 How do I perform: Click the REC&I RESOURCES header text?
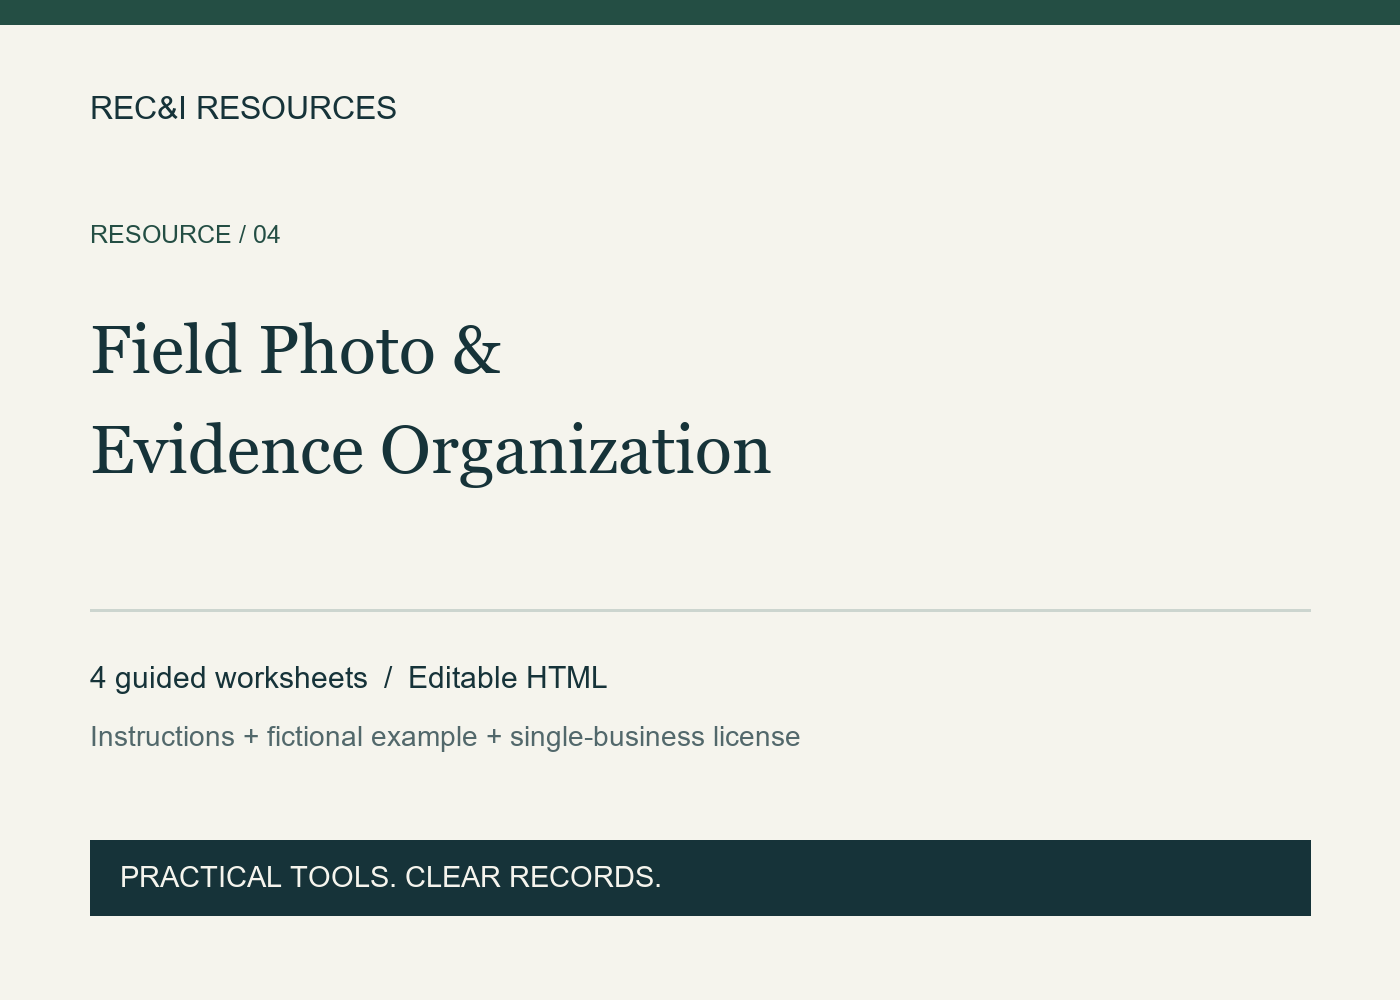243,108
